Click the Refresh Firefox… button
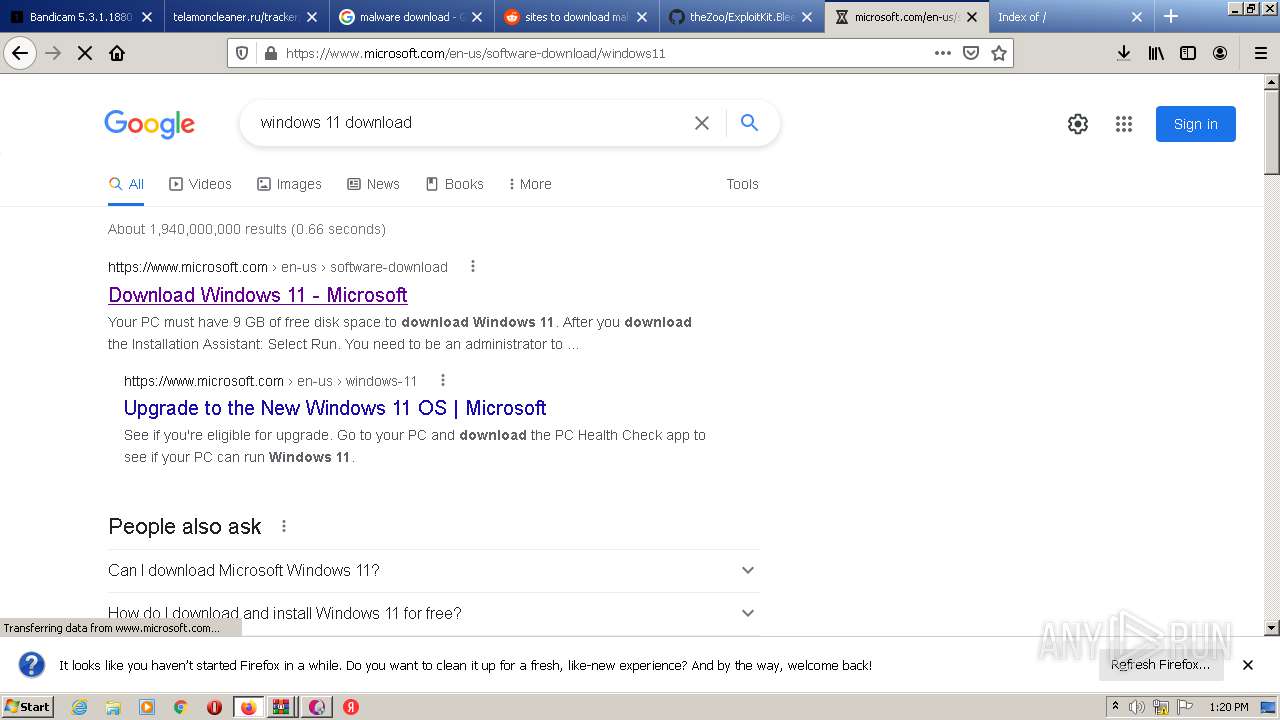 coord(1161,665)
